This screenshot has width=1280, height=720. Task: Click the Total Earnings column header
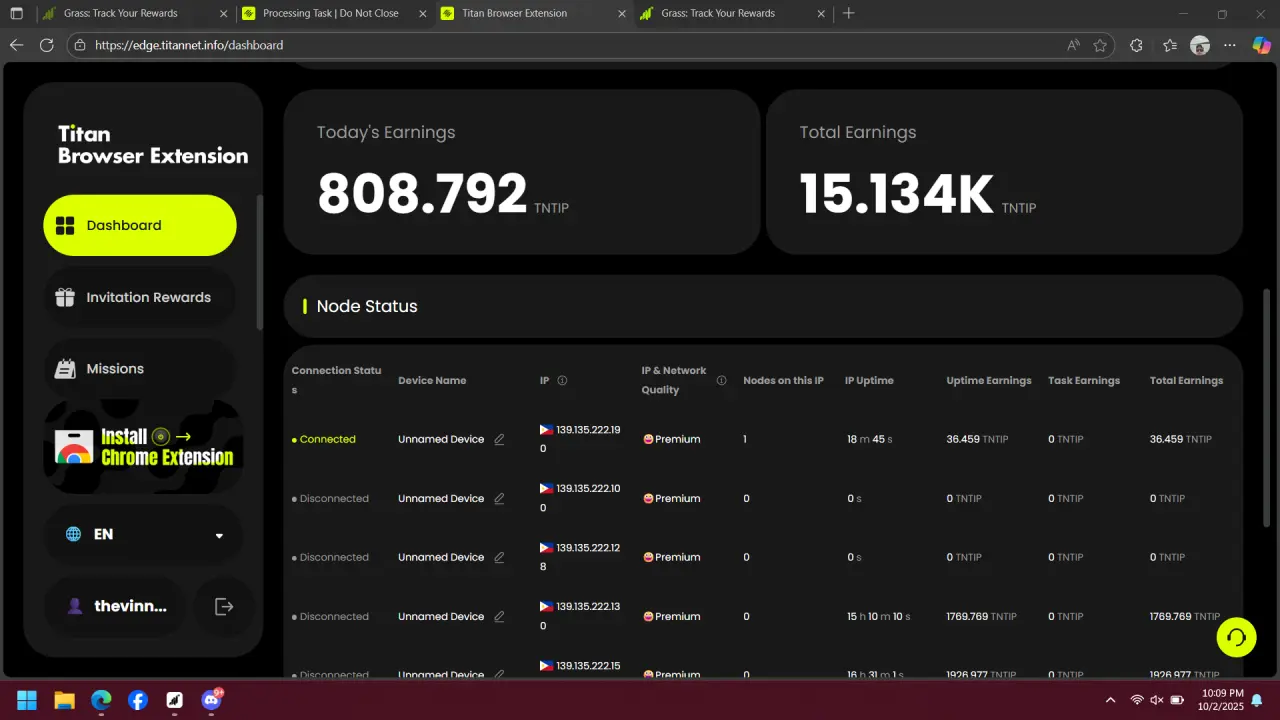point(1186,380)
